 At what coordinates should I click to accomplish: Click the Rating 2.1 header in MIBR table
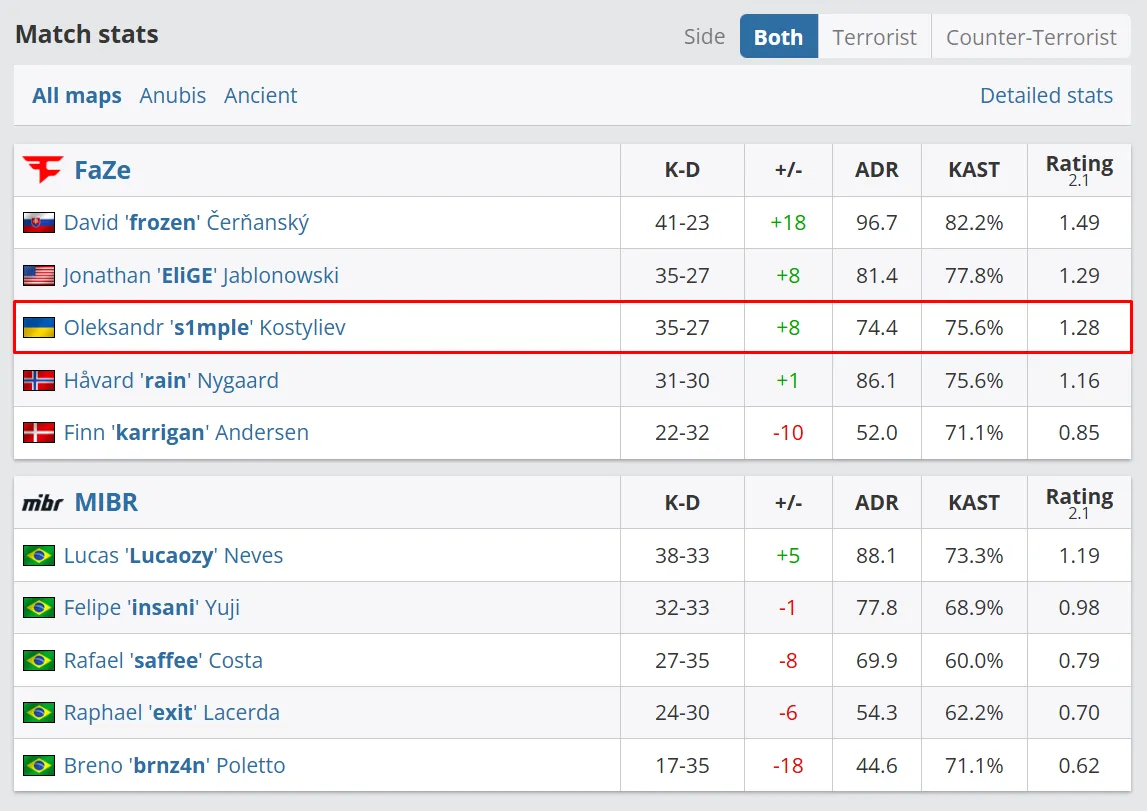pos(1079,503)
